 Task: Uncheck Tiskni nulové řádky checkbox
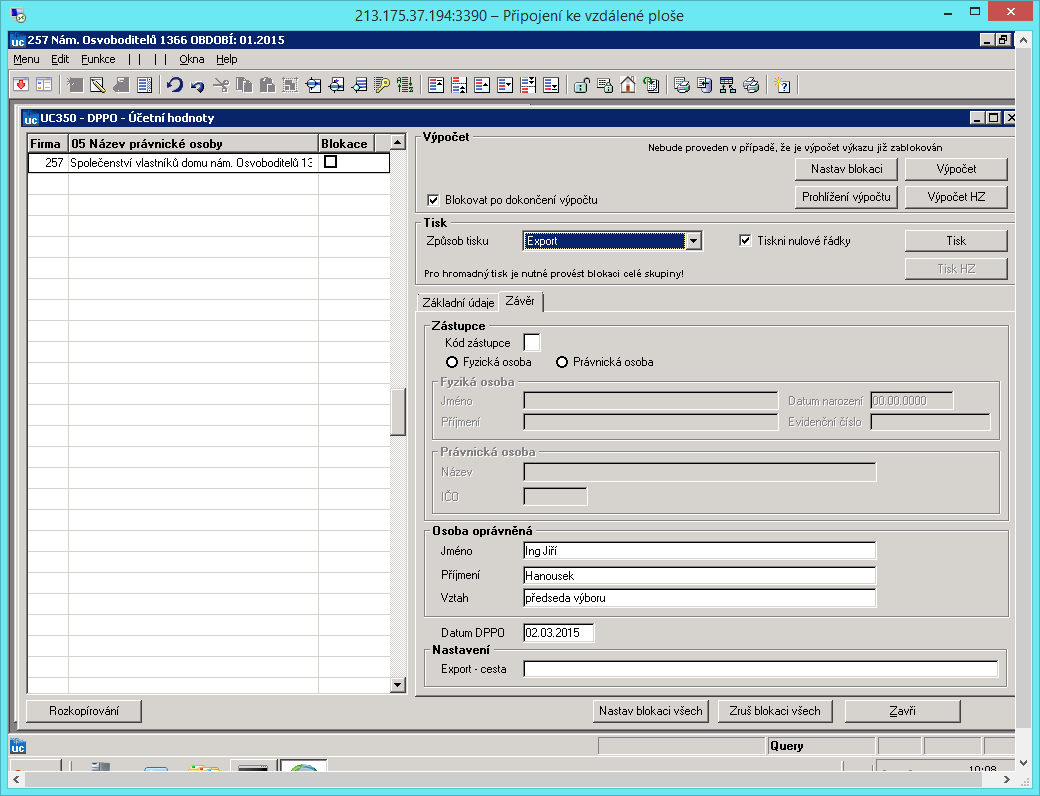coord(746,241)
